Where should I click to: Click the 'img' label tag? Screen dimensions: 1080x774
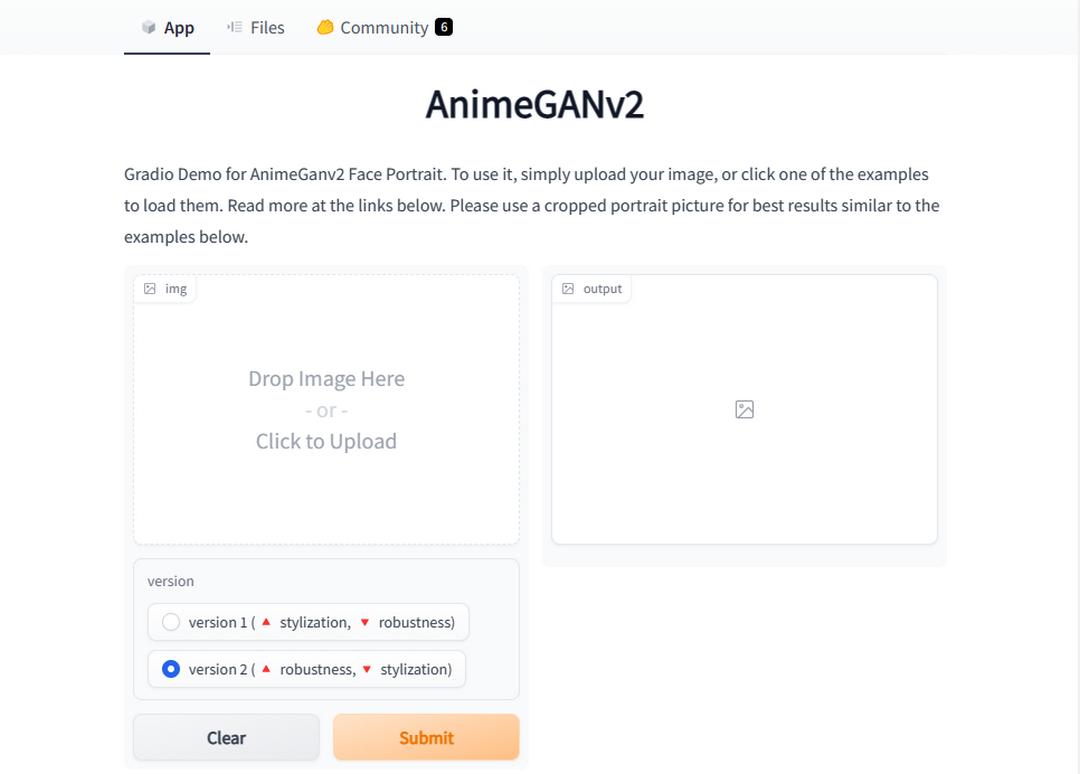(x=165, y=289)
